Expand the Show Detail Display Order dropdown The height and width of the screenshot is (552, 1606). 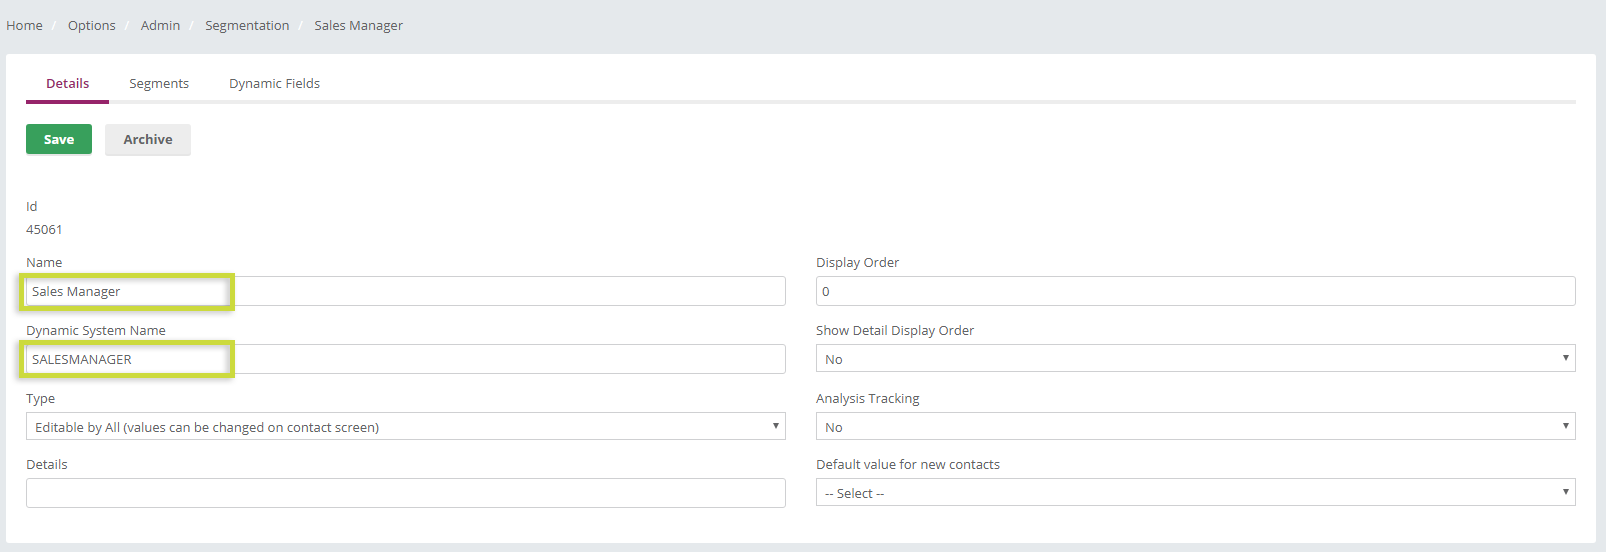click(1196, 359)
